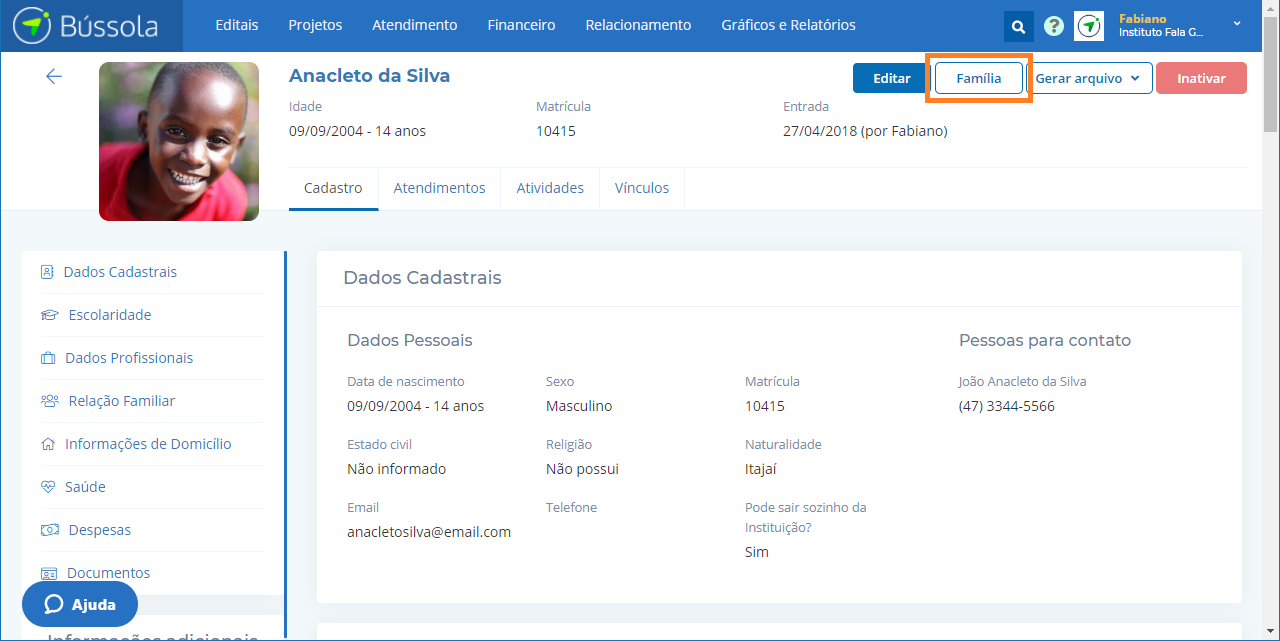Click the Bússola compass logo
1280x641 pixels.
coord(32,26)
